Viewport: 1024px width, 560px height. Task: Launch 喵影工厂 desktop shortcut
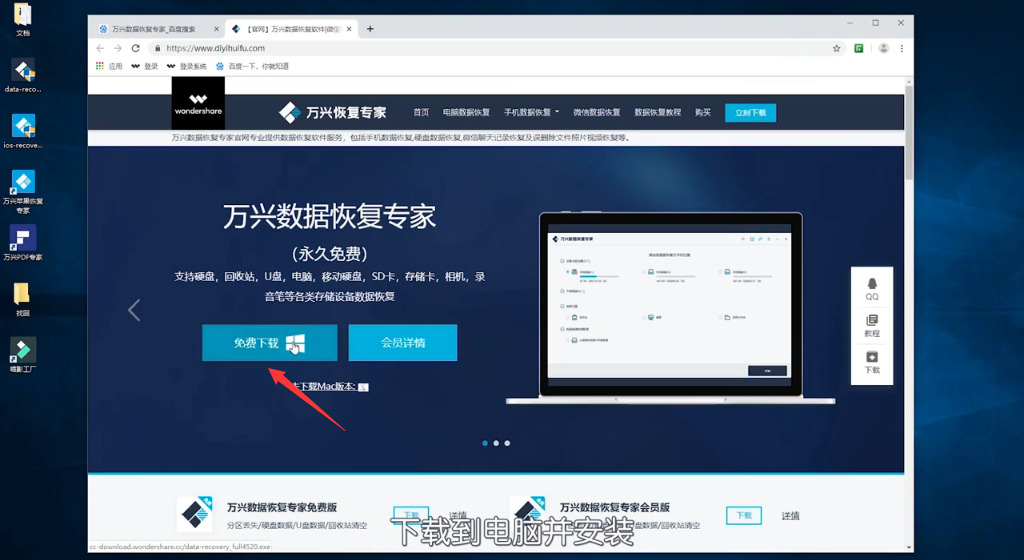pyautogui.click(x=23, y=354)
